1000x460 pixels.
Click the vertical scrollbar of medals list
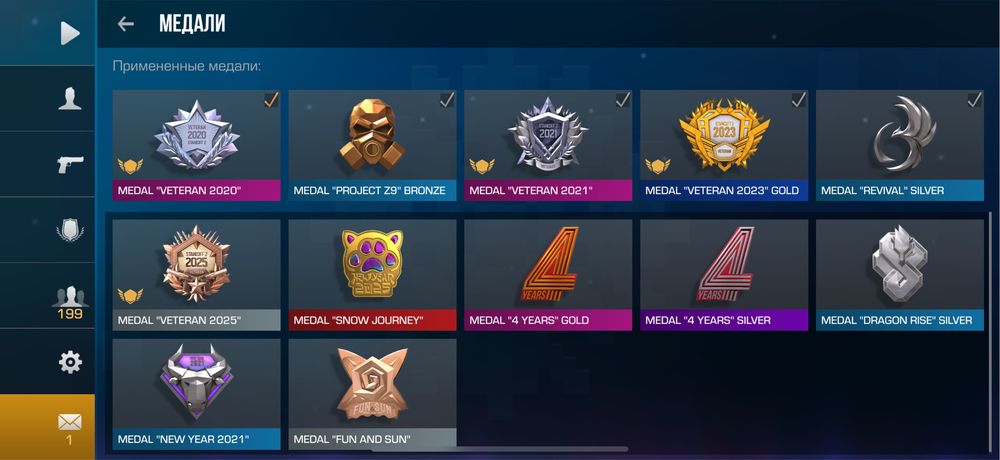pyautogui.click(x=990, y=332)
